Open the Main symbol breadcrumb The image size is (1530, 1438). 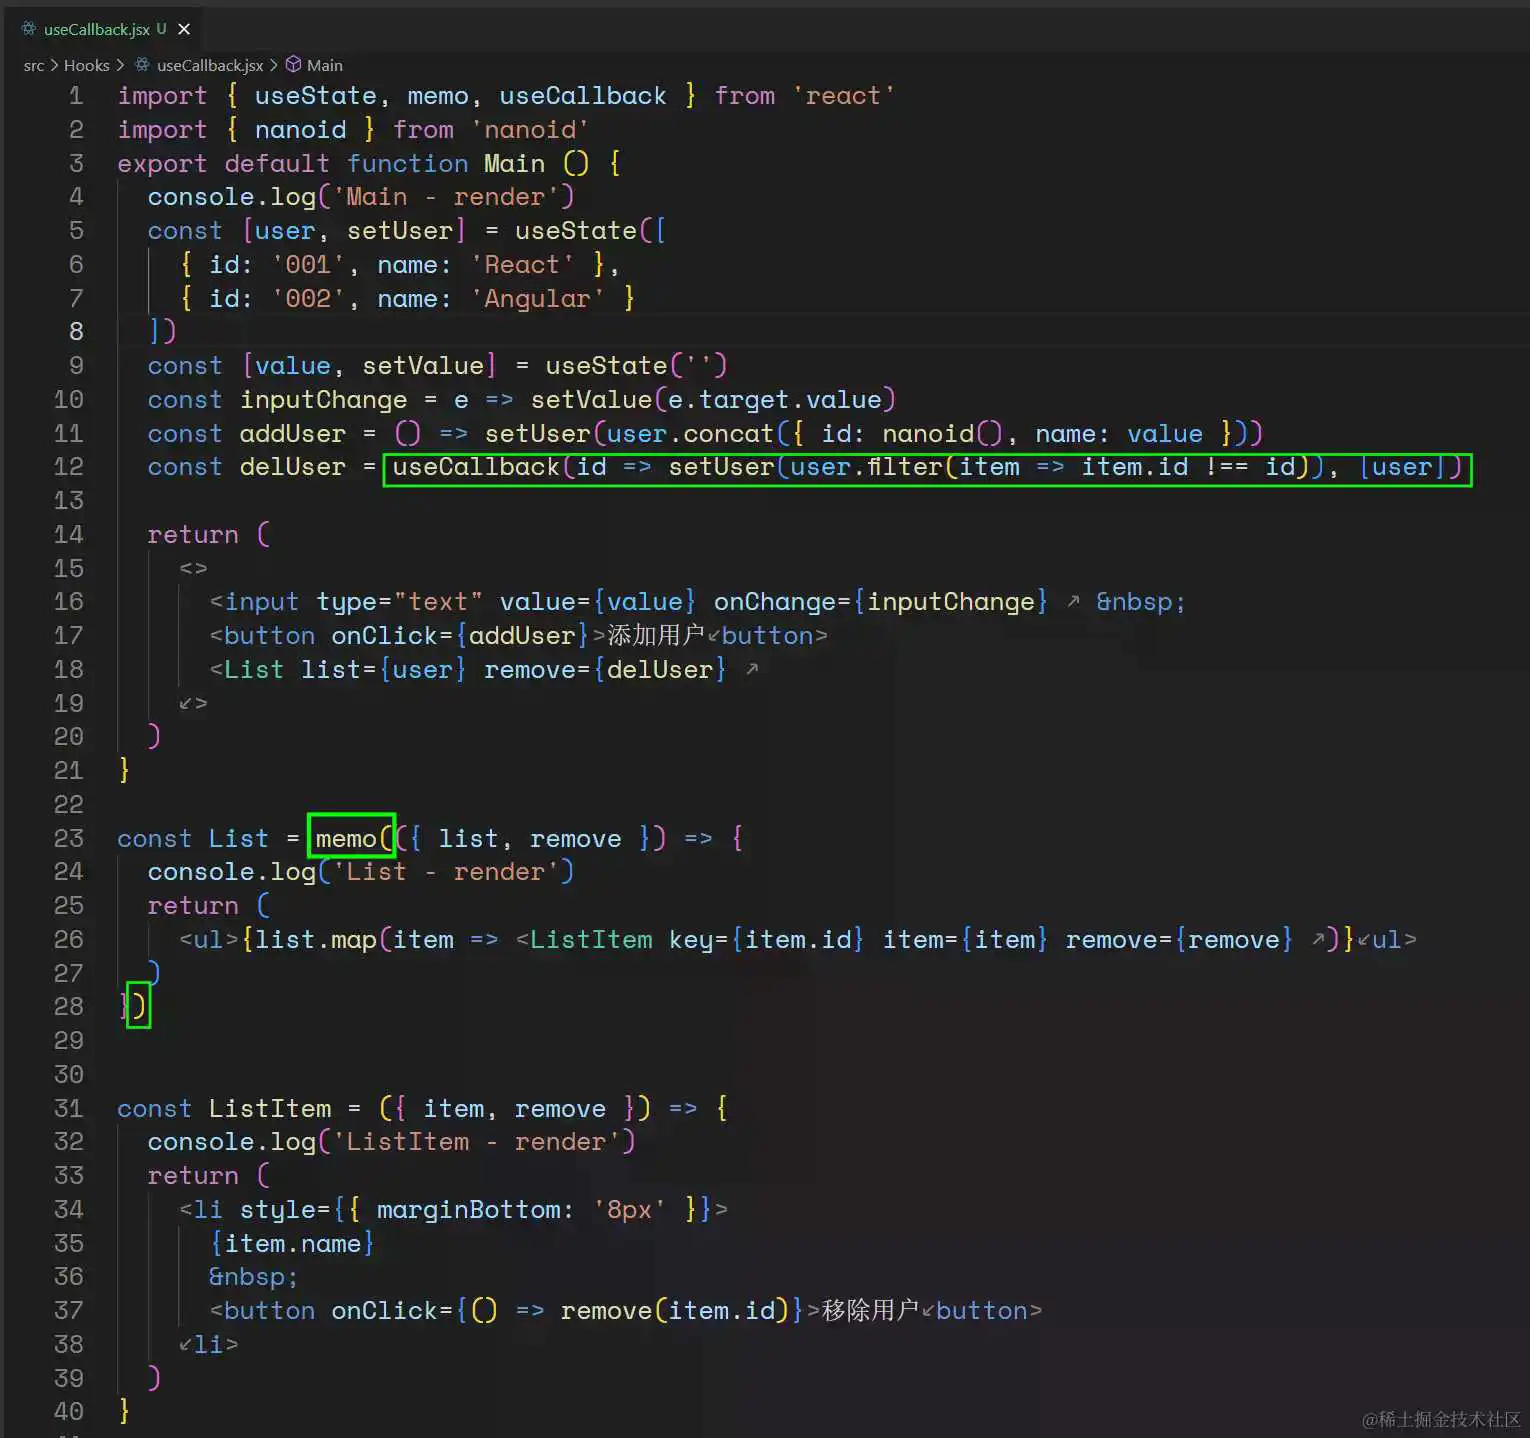pyautogui.click(x=325, y=65)
